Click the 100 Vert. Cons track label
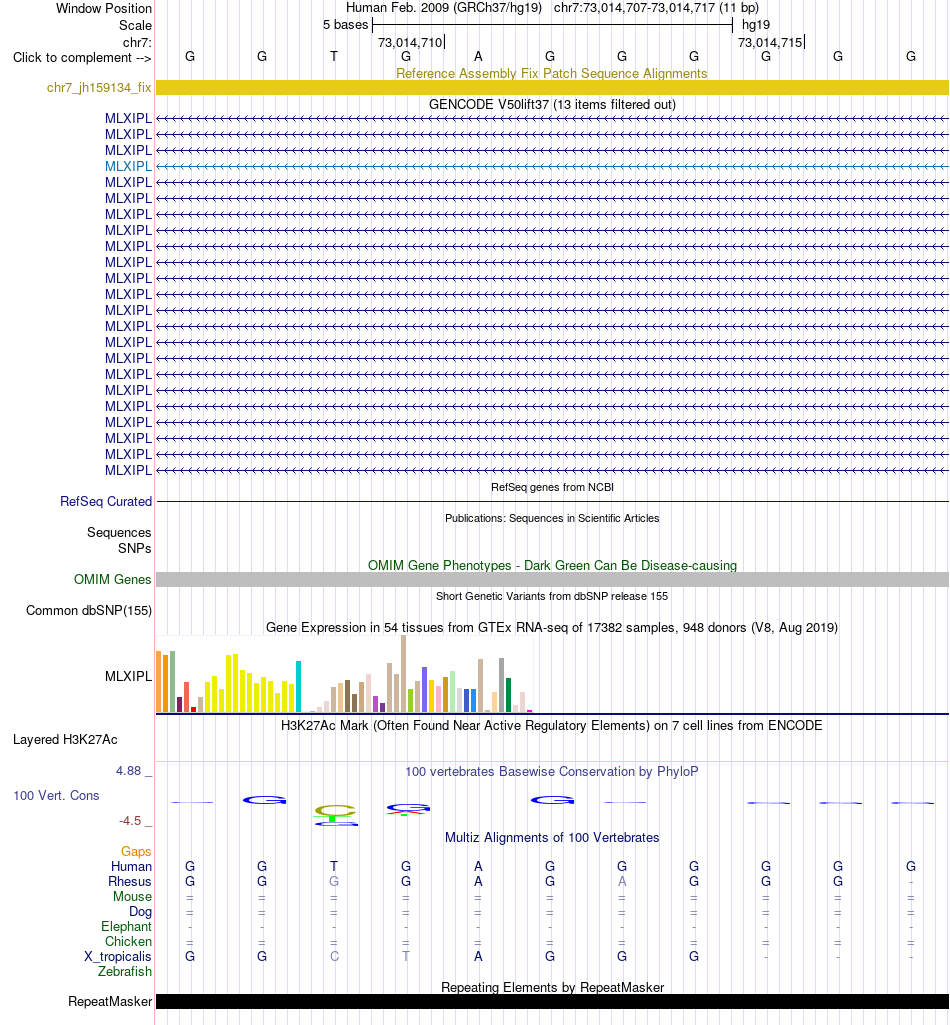Image resolution: width=950 pixels, height=1025 pixels. [x=56, y=796]
